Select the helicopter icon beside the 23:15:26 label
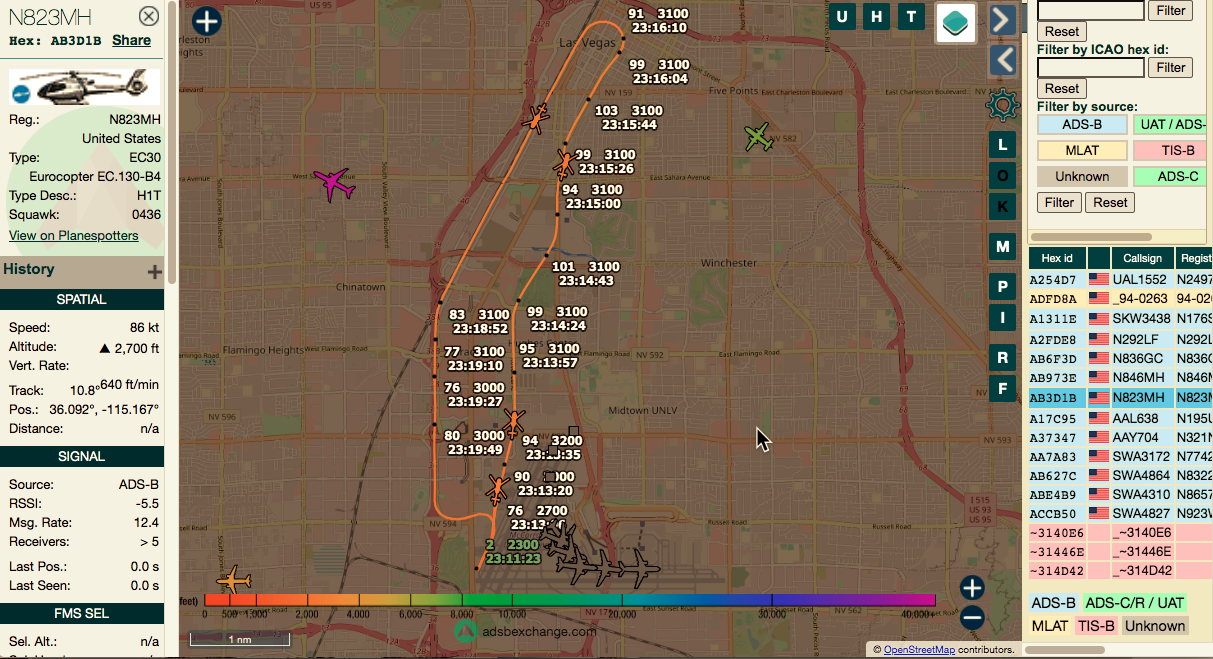This screenshot has height=659, width=1213. 565,162
